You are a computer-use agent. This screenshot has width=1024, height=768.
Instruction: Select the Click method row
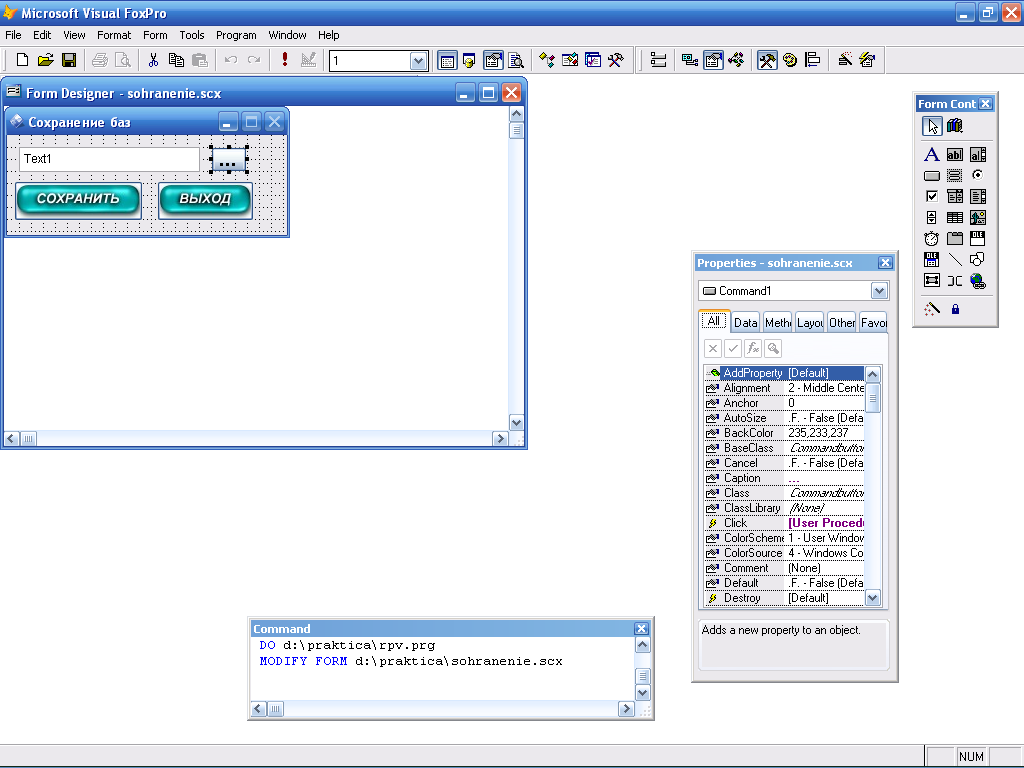coord(784,523)
